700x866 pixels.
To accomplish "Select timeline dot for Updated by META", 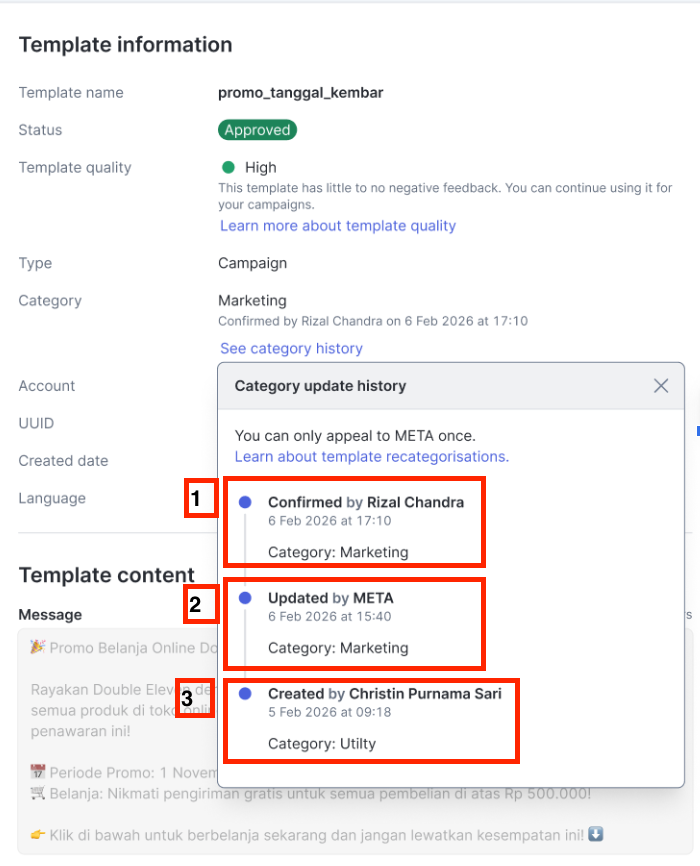I will pyautogui.click(x=245, y=598).
